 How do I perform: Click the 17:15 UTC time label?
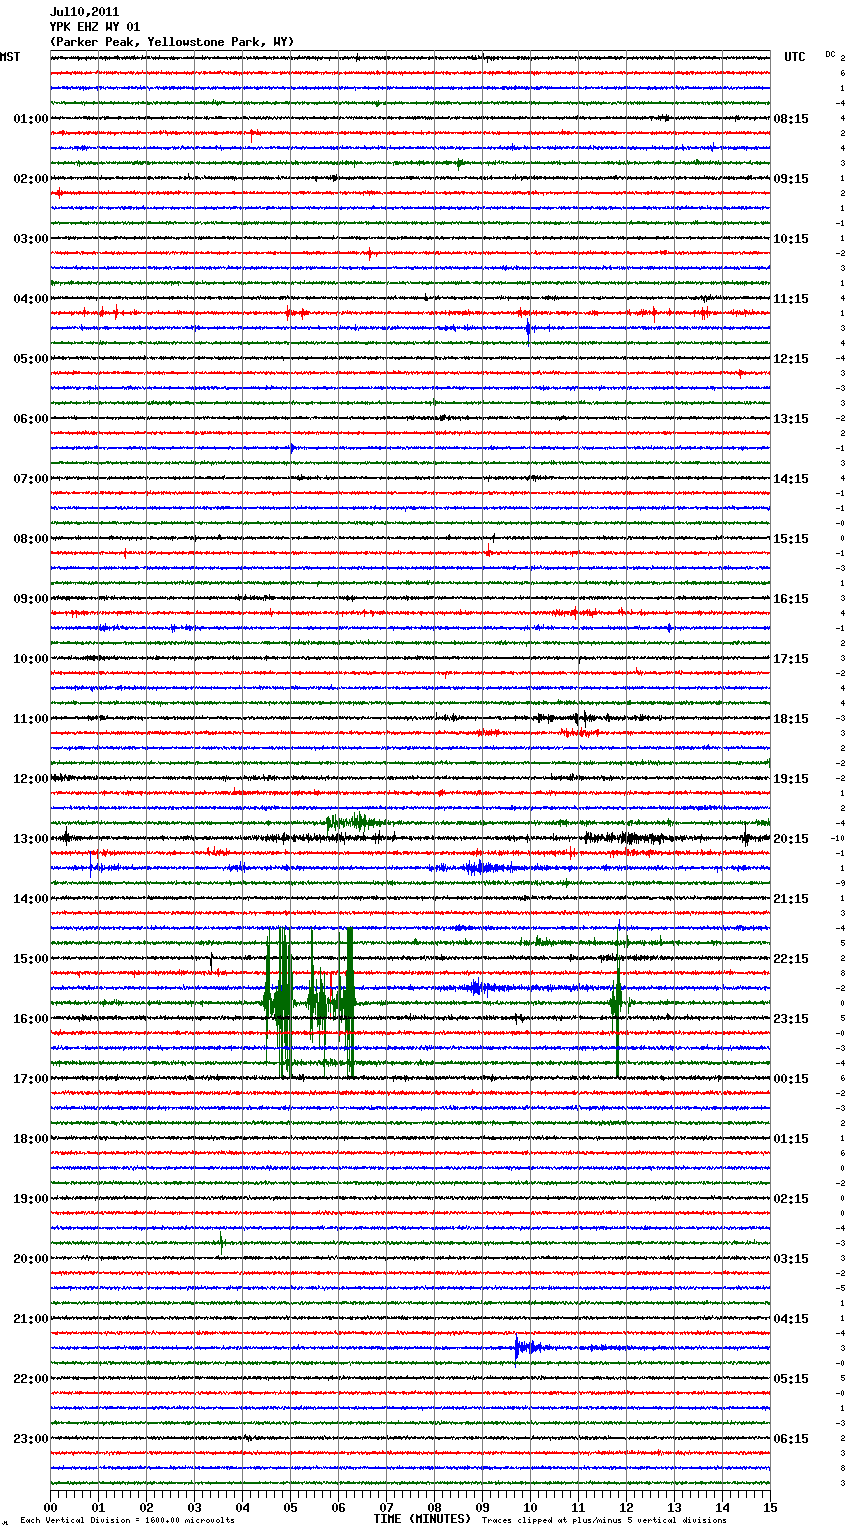[791, 659]
